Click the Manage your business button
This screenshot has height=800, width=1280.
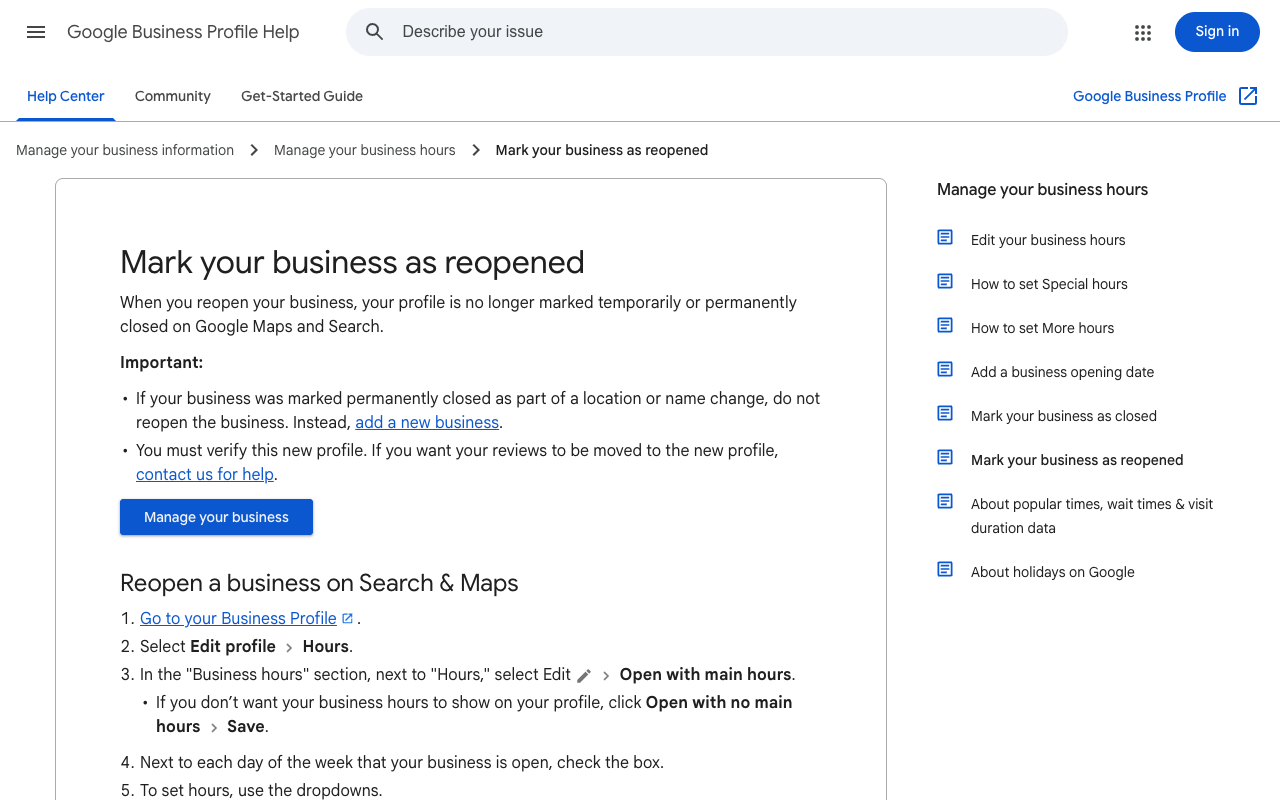coord(216,517)
